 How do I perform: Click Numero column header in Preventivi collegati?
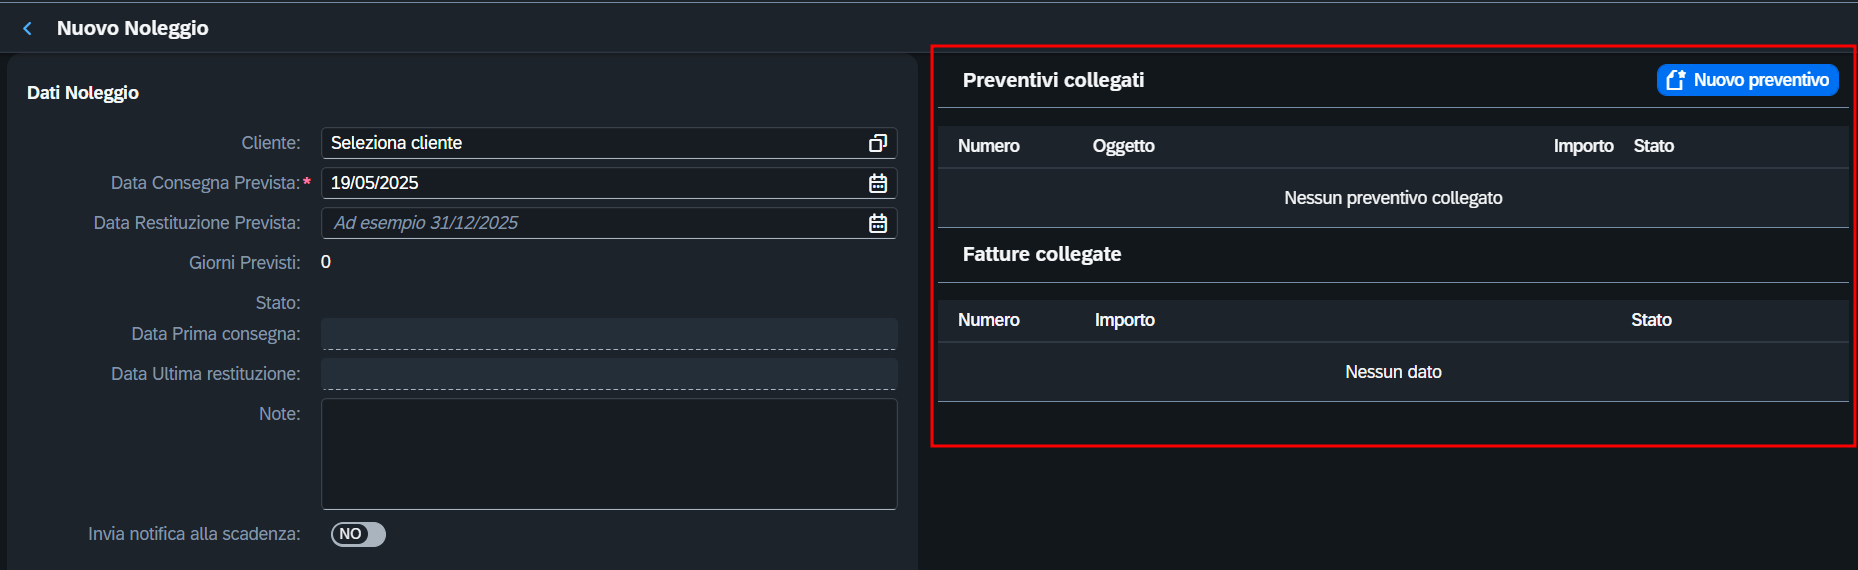989,146
